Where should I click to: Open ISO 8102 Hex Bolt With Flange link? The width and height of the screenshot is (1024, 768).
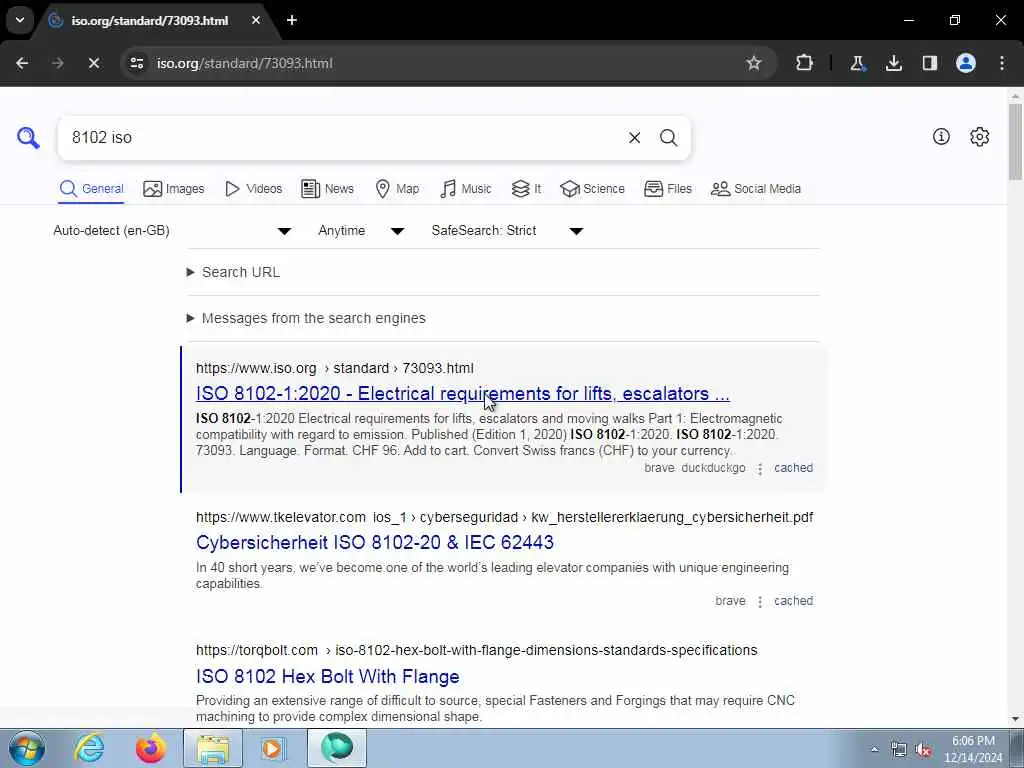tap(328, 677)
